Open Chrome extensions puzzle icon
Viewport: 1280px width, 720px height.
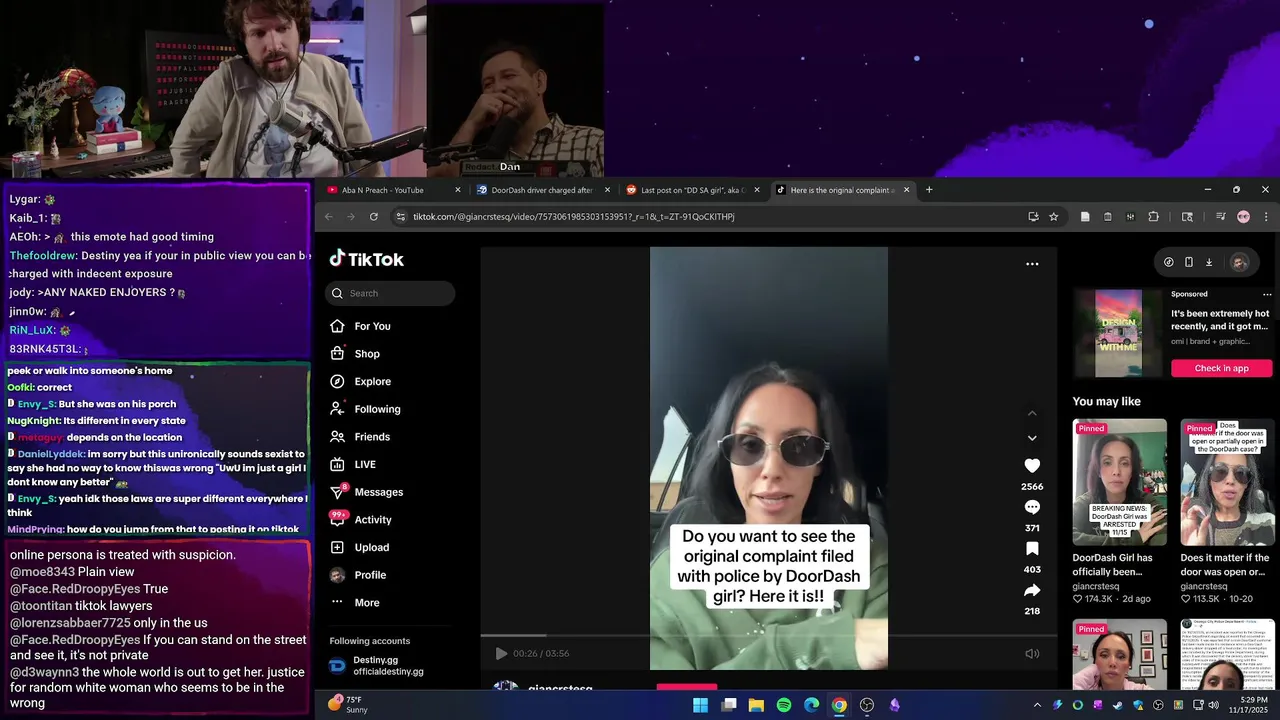click(1153, 216)
